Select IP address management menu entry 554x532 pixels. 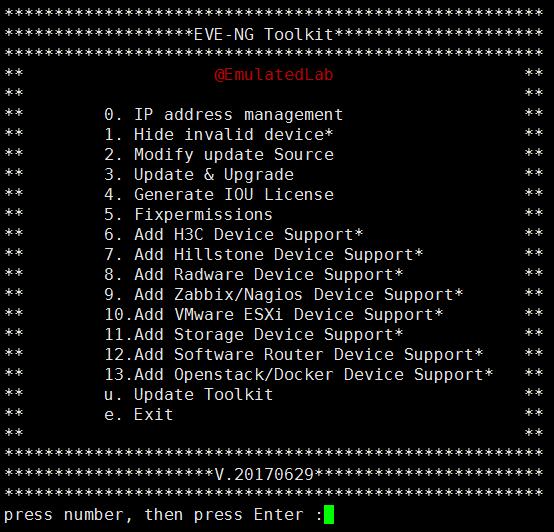click(x=224, y=114)
